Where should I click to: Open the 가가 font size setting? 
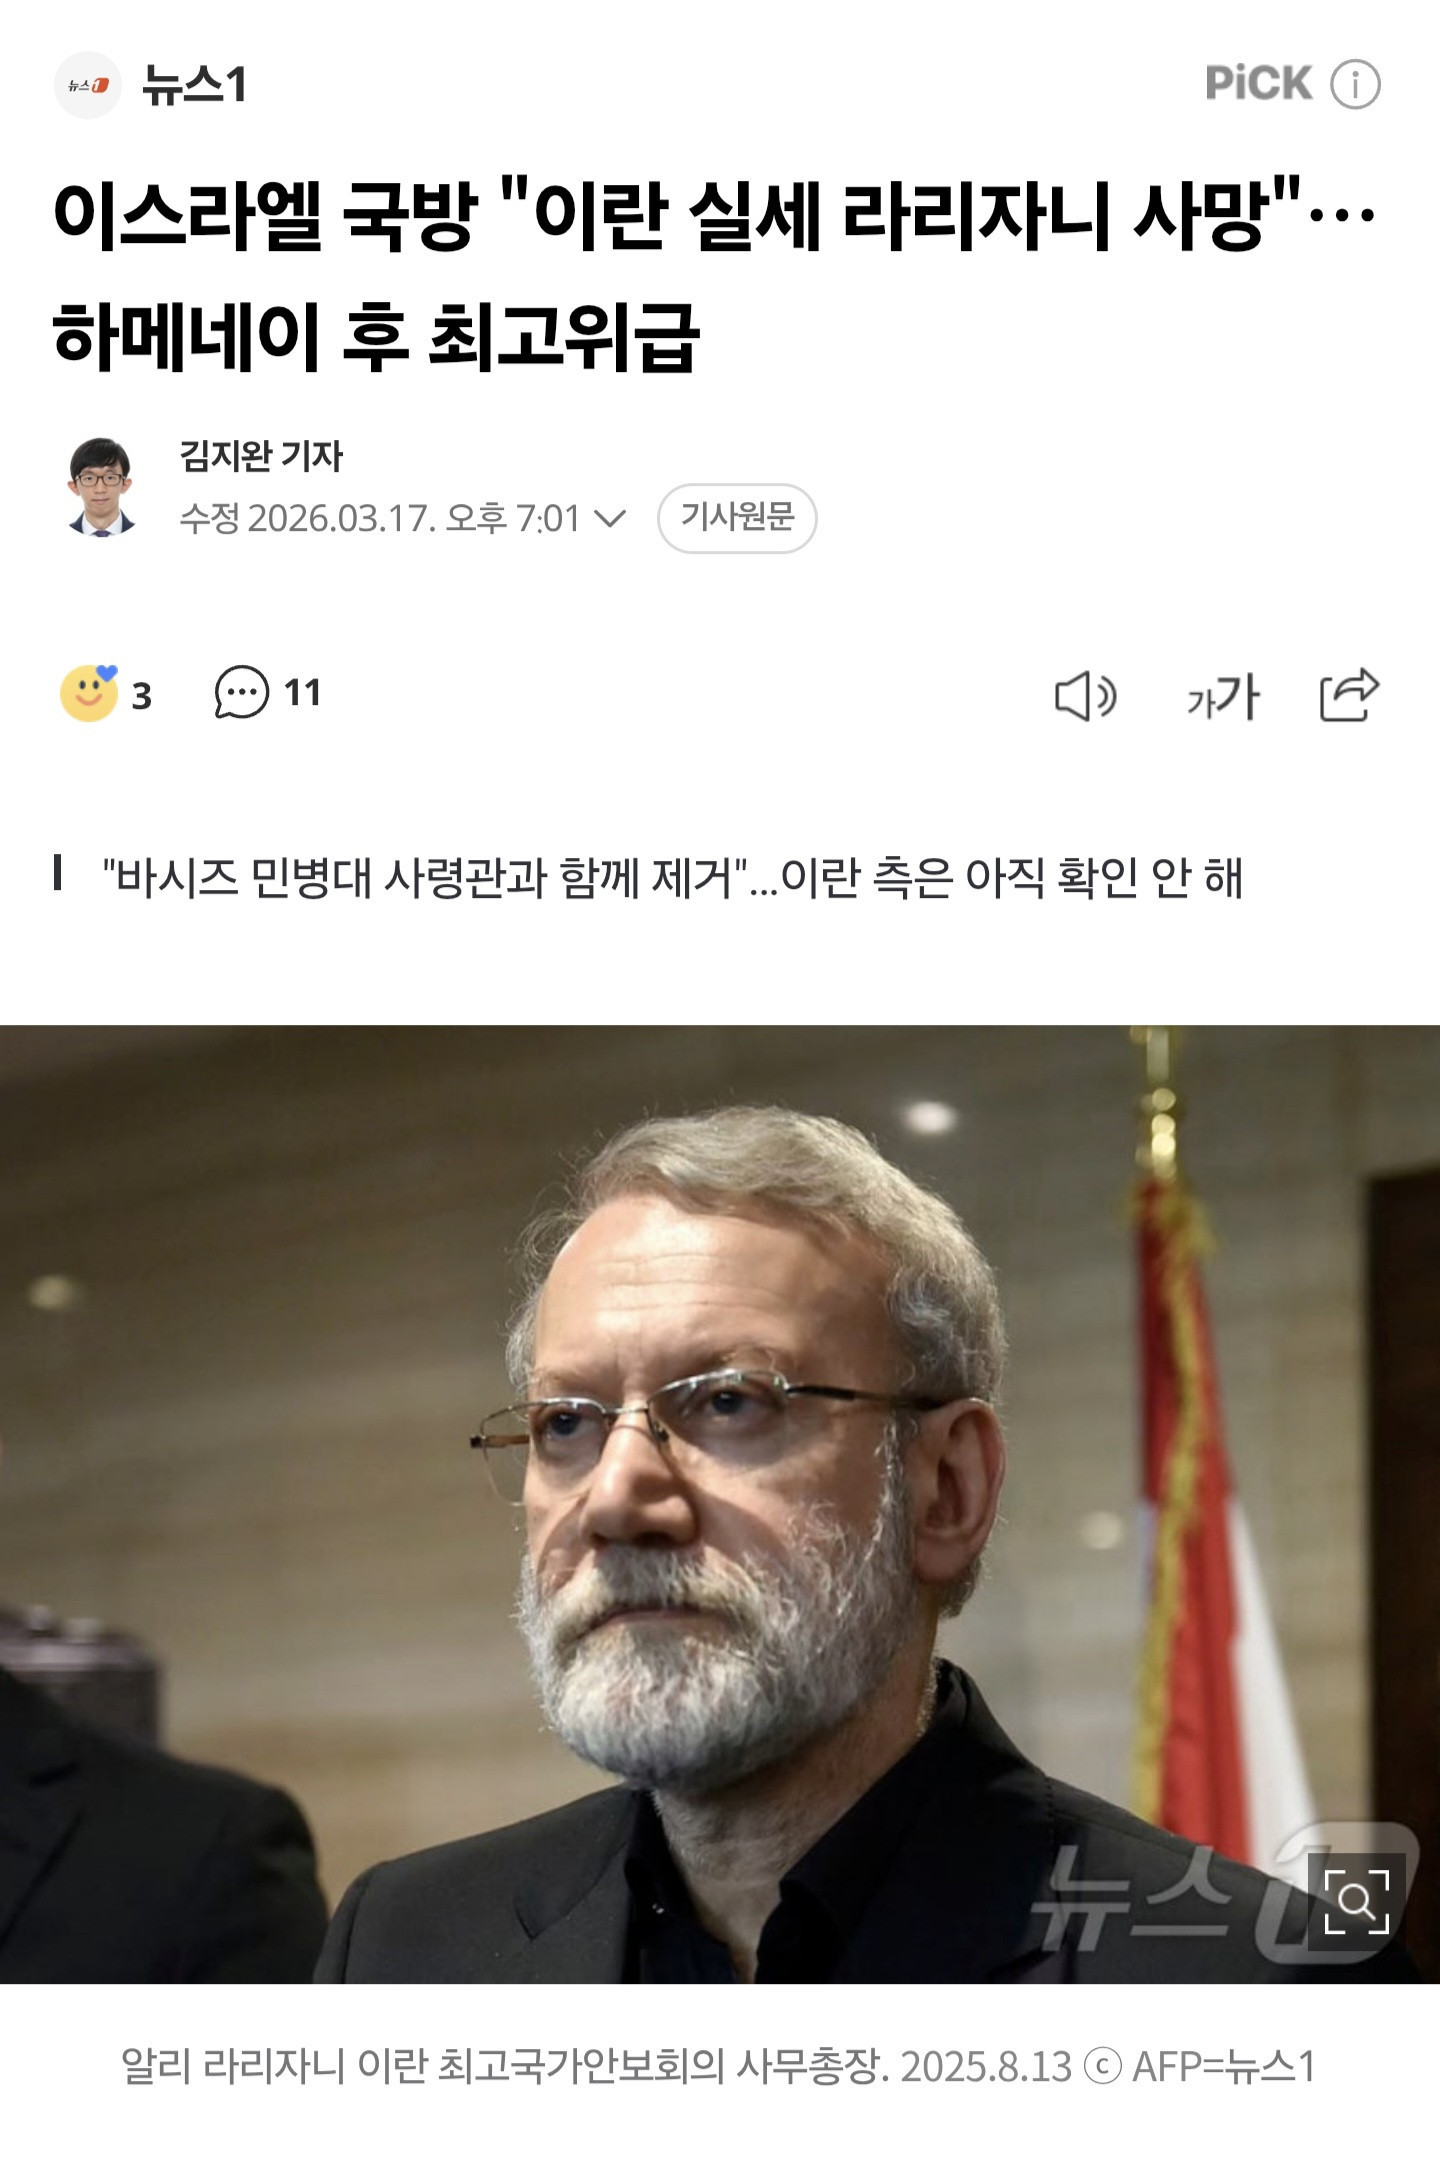click(1222, 696)
